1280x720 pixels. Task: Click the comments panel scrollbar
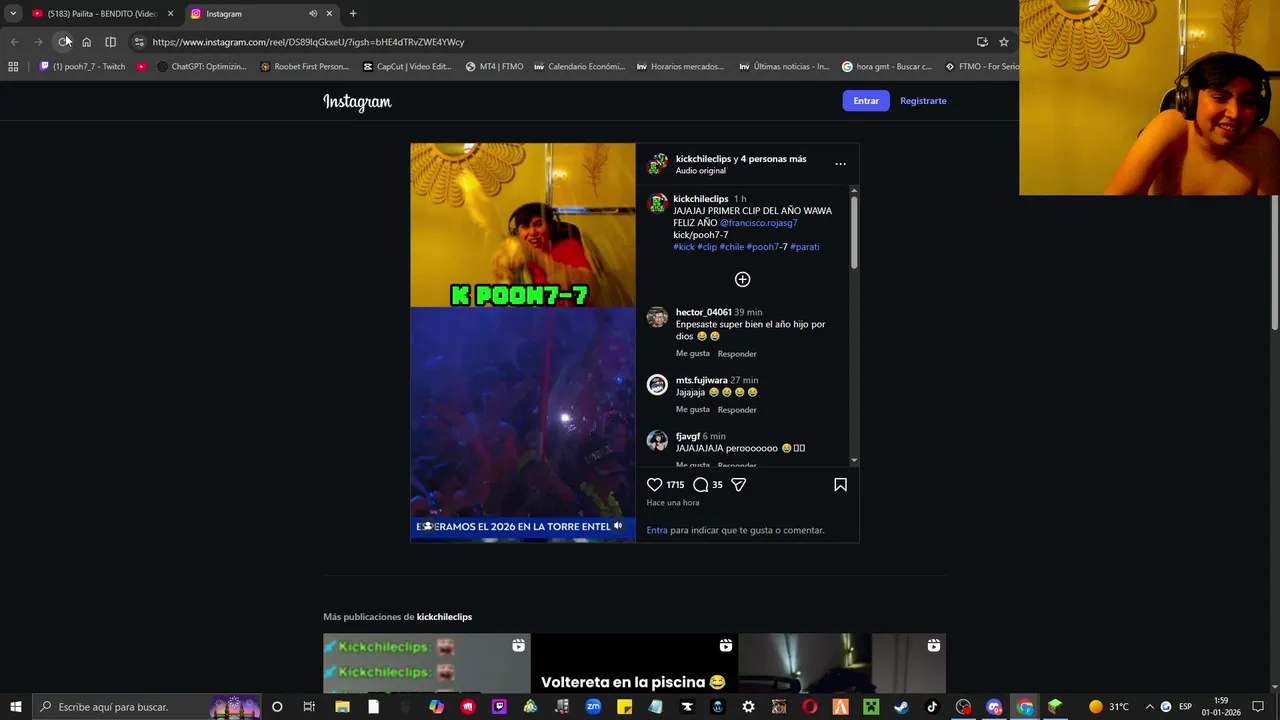click(854, 232)
